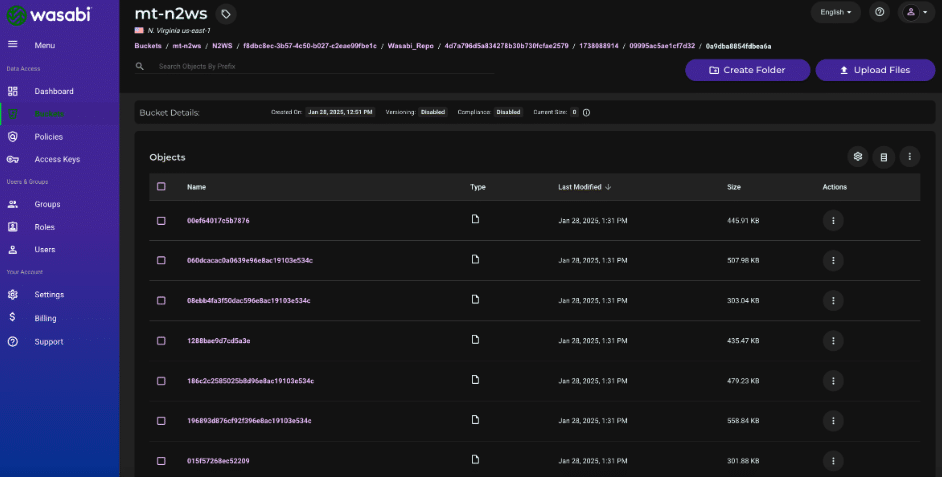Viewport: 942px width, 477px height.
Task: Check the box for 1288bae9d7cd5a3e
Action: tap(161, 341)
